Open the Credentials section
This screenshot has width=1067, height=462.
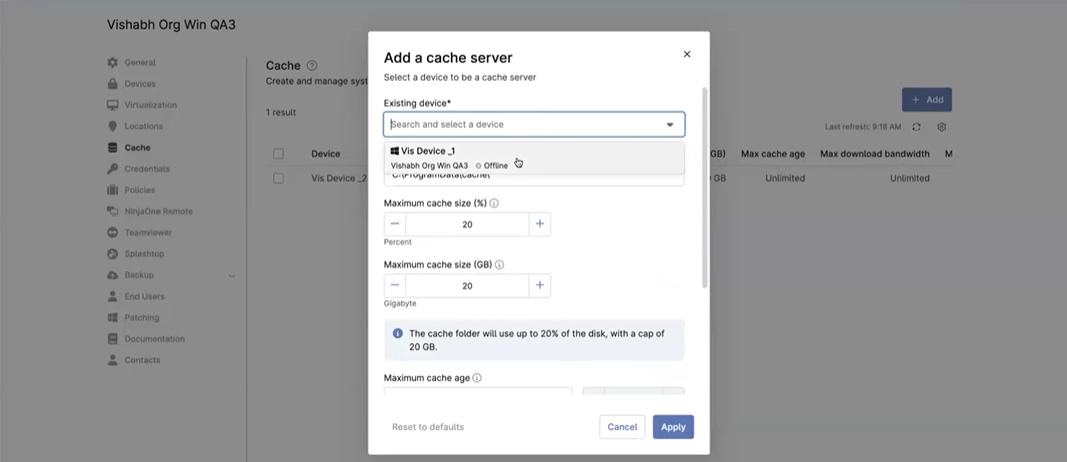[147, 169]
